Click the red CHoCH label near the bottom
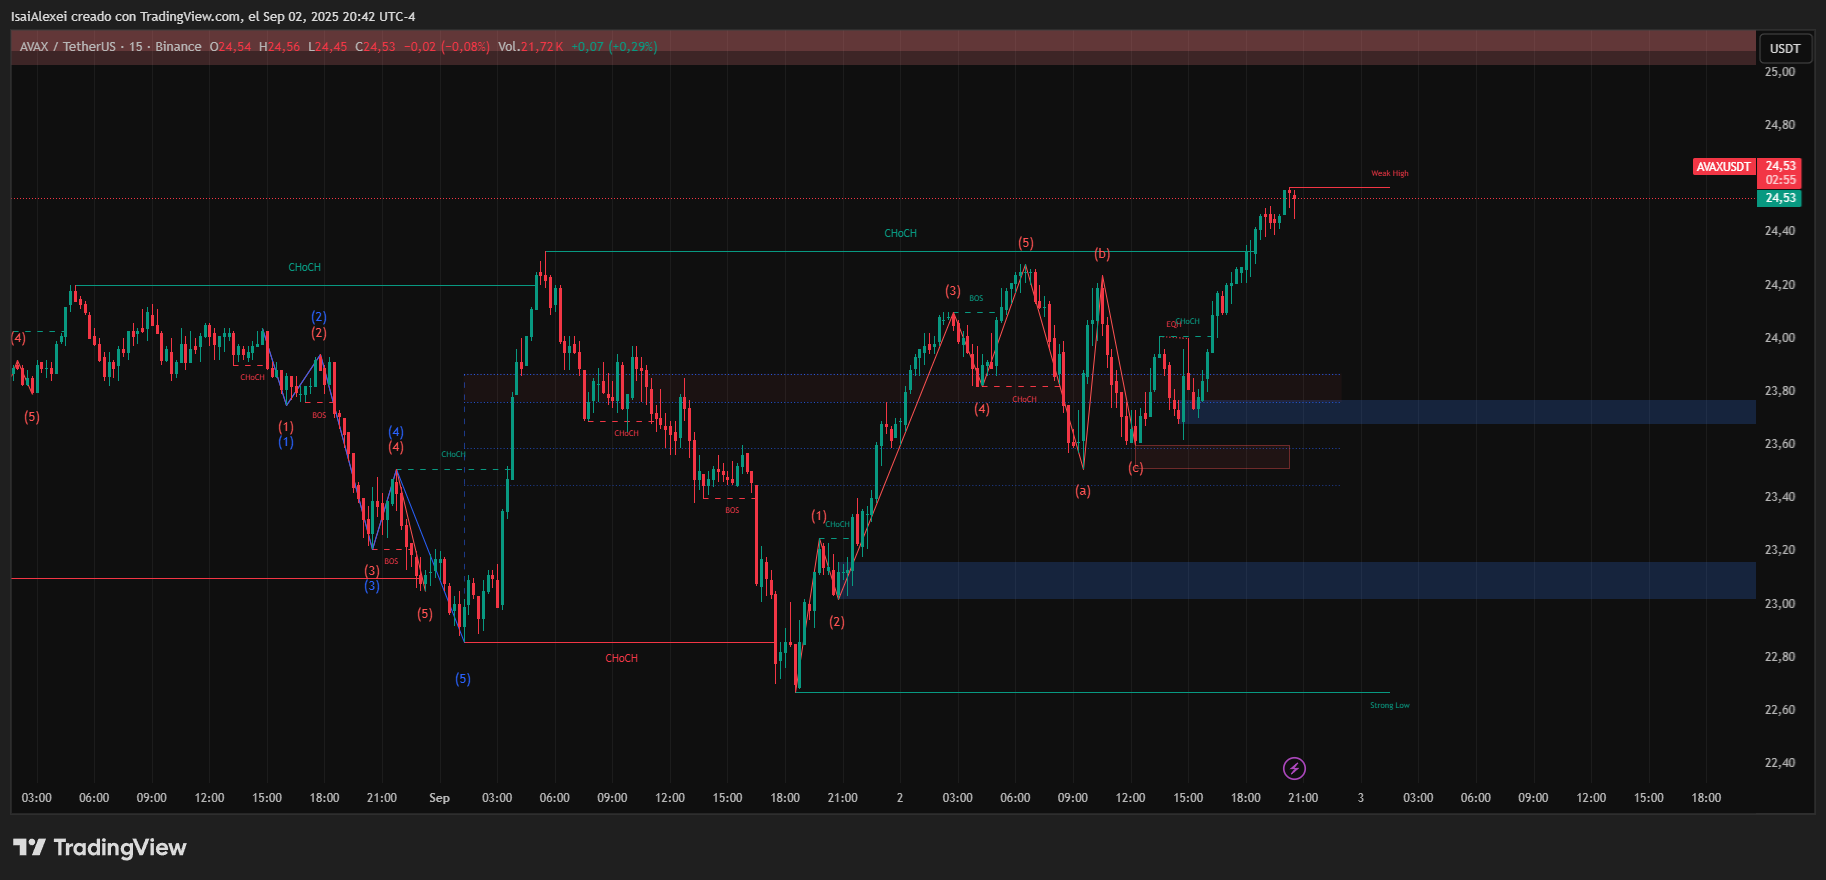The height and width of the screenshot is (880, 1826). [x=621, y=658]
